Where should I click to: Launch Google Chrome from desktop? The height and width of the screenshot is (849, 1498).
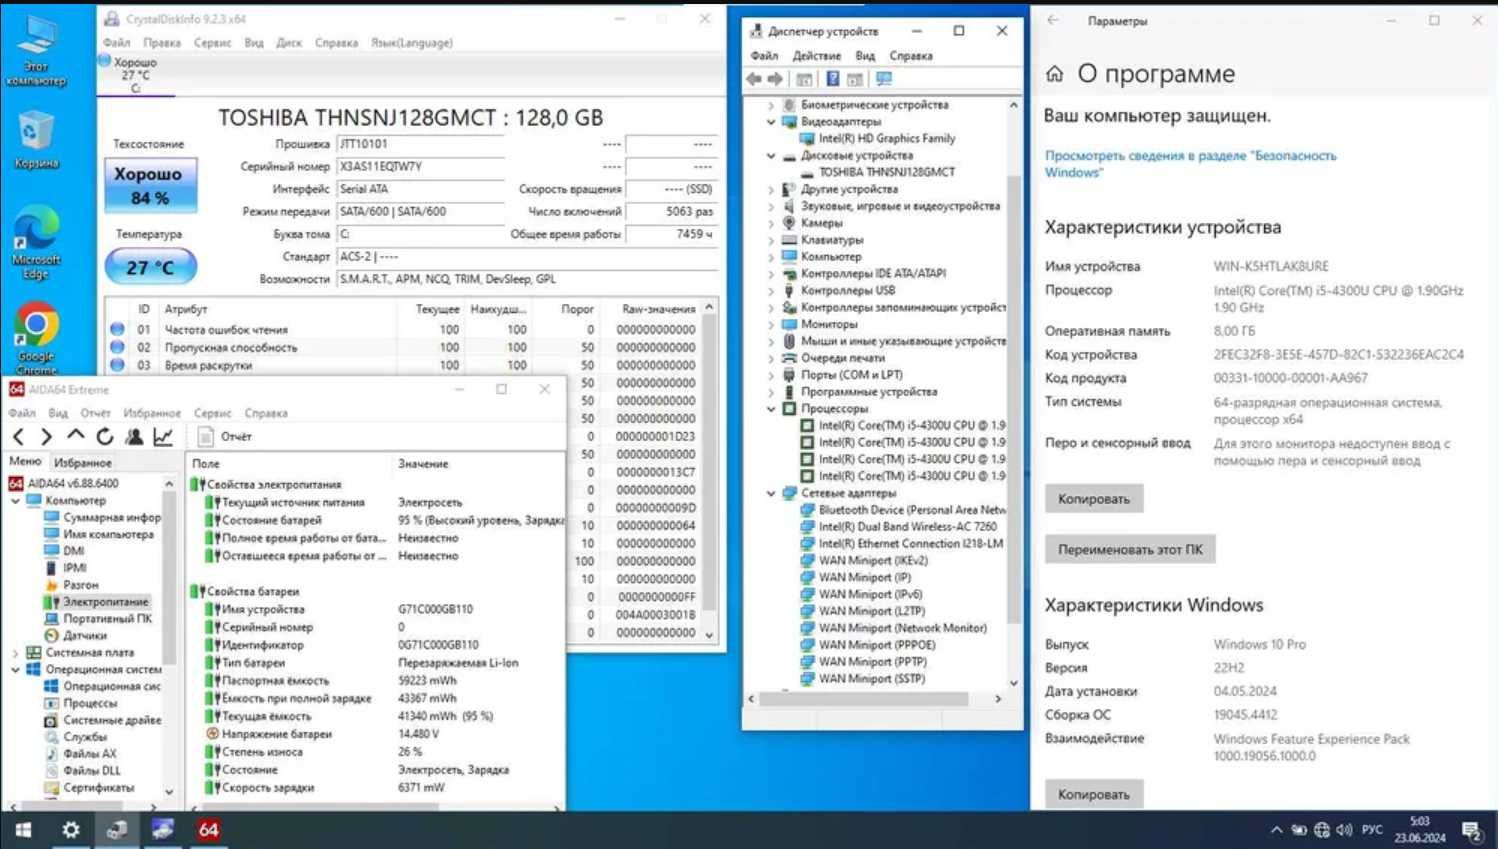tap(36, 338)
